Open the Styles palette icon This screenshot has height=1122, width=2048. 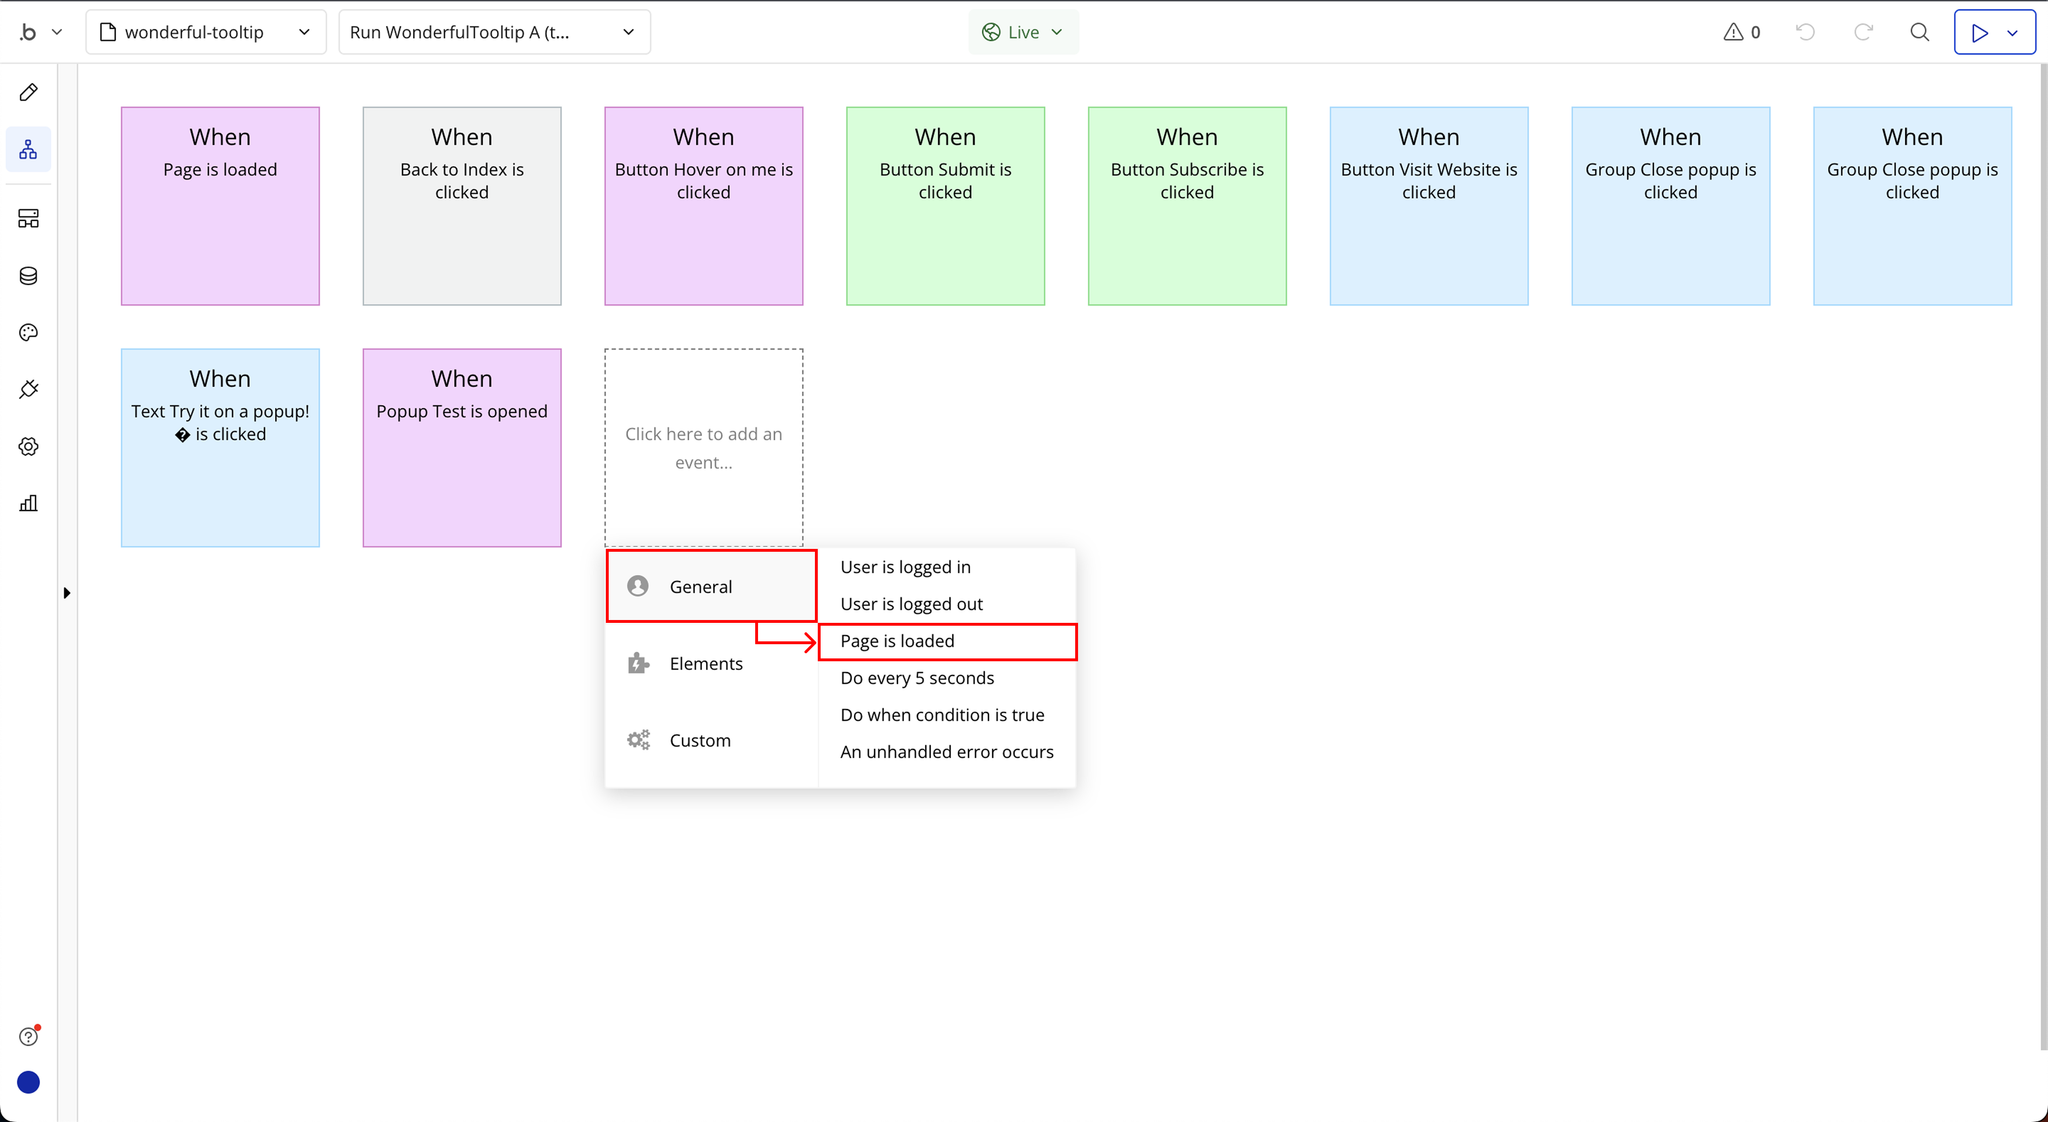28,333
